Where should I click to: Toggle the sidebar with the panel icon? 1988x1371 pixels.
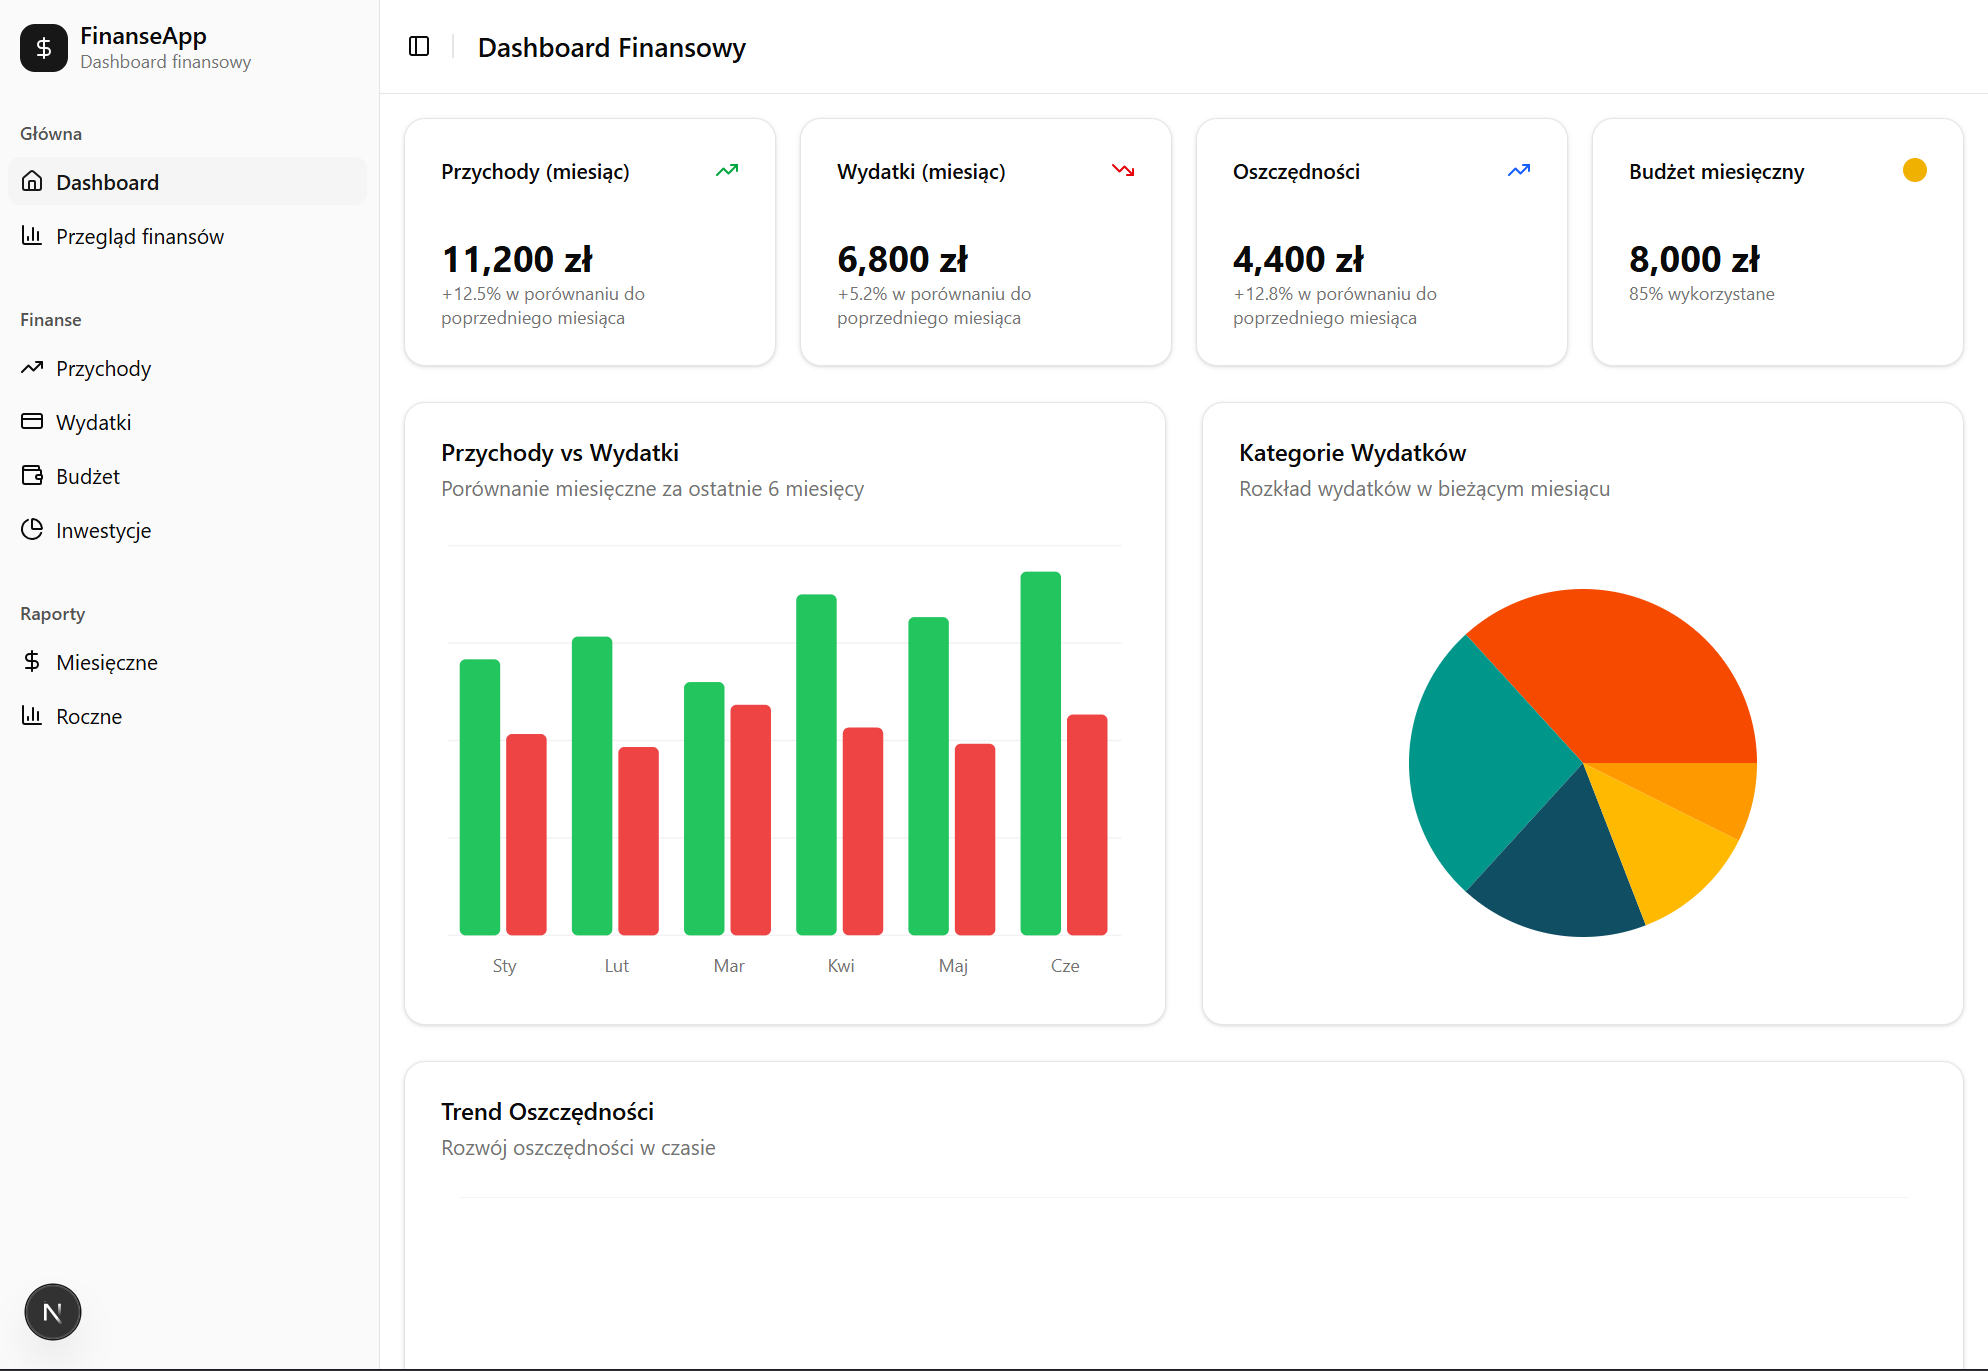point(419,46)
